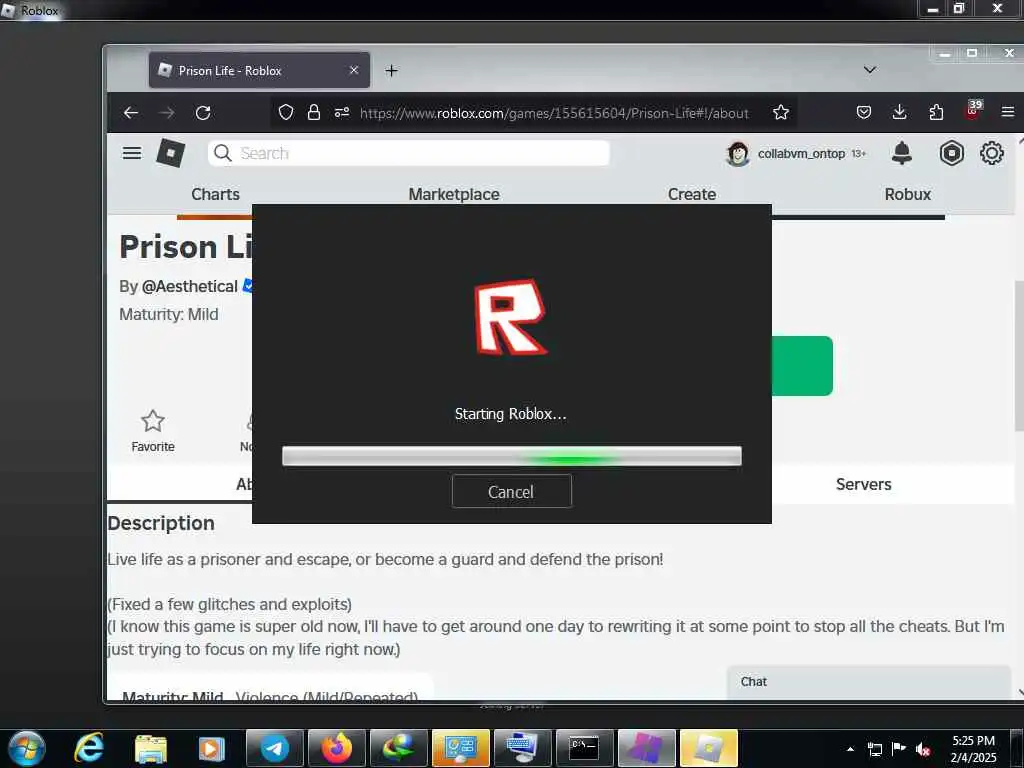Screen dimensions: 1024x768
Task: View site security padlock info
Action: coord(313,112)
